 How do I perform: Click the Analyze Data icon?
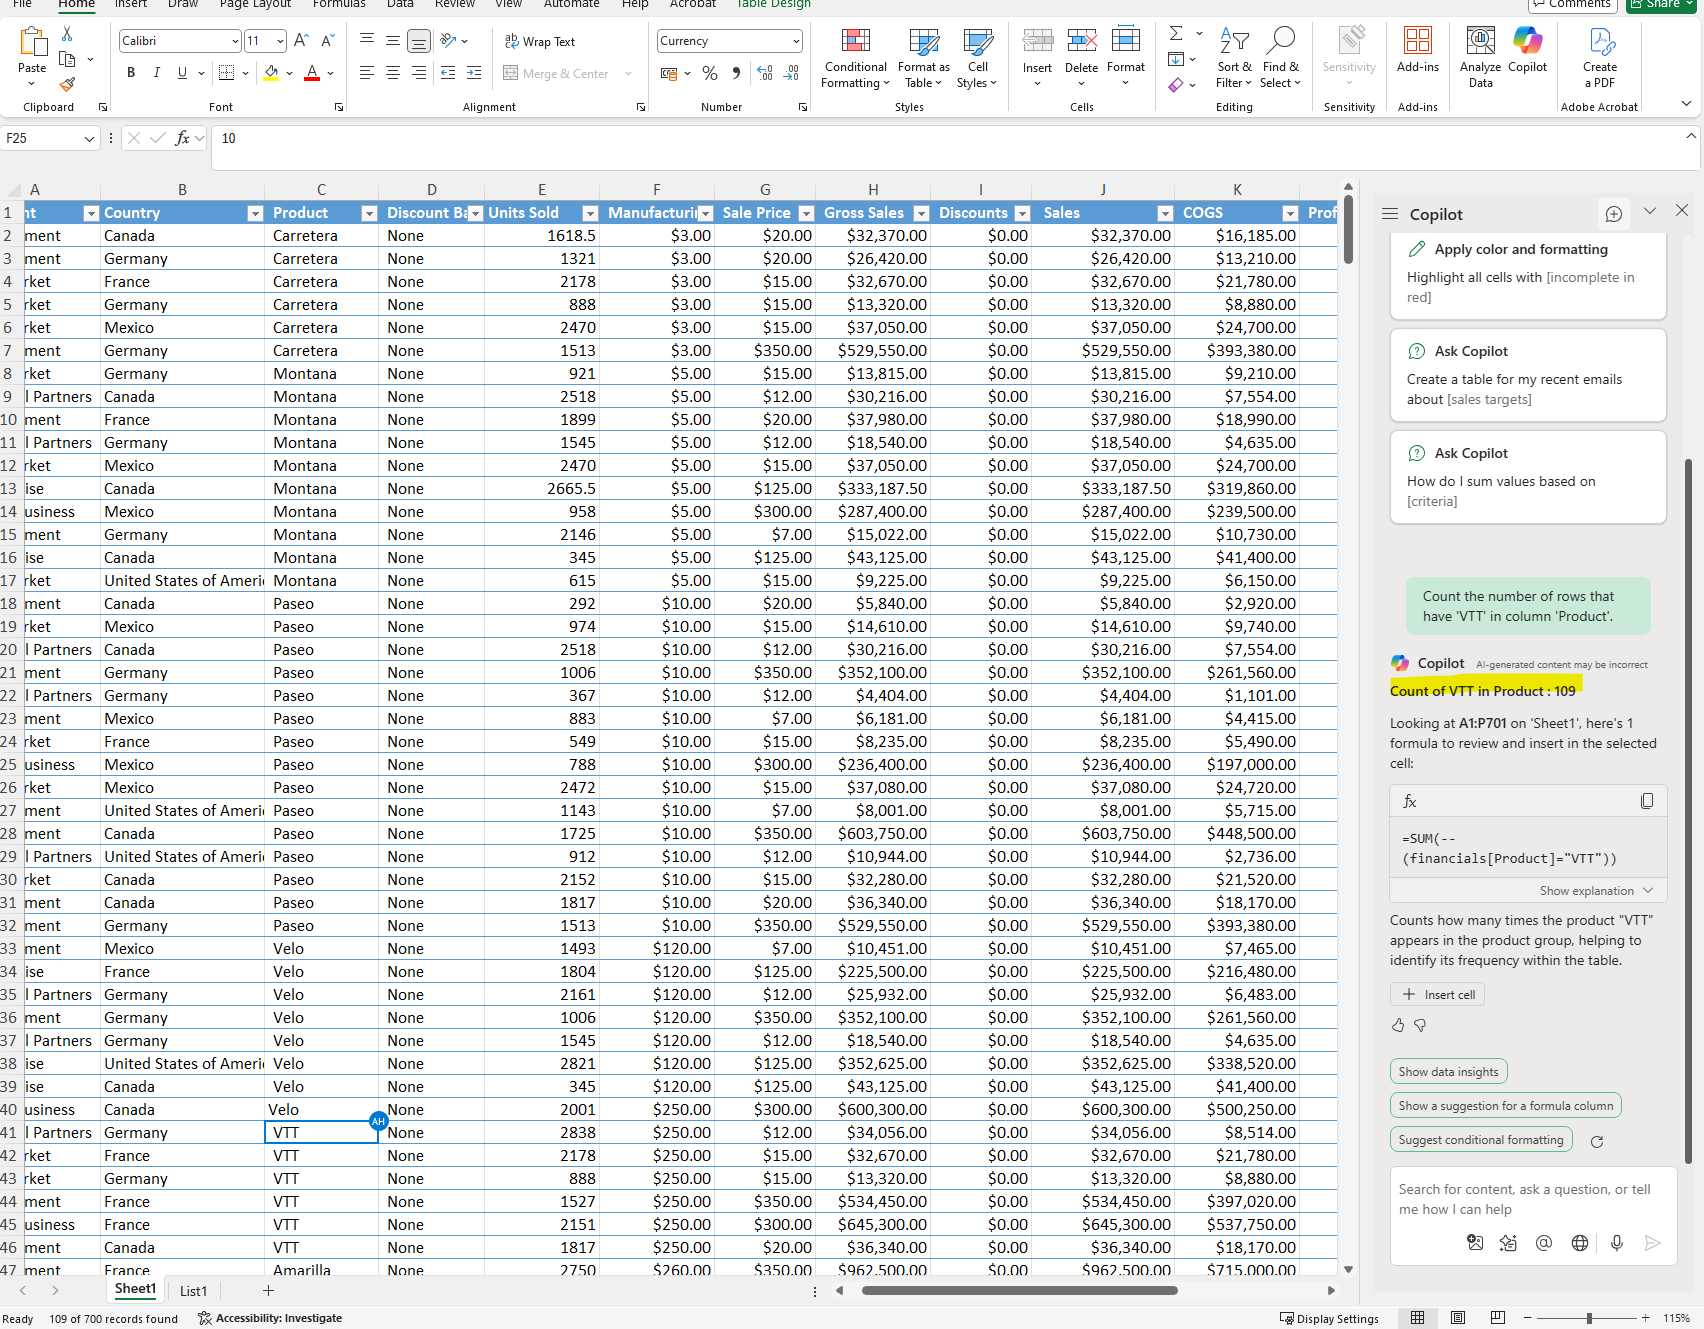pyautogui.click(x=1480, y=42)
